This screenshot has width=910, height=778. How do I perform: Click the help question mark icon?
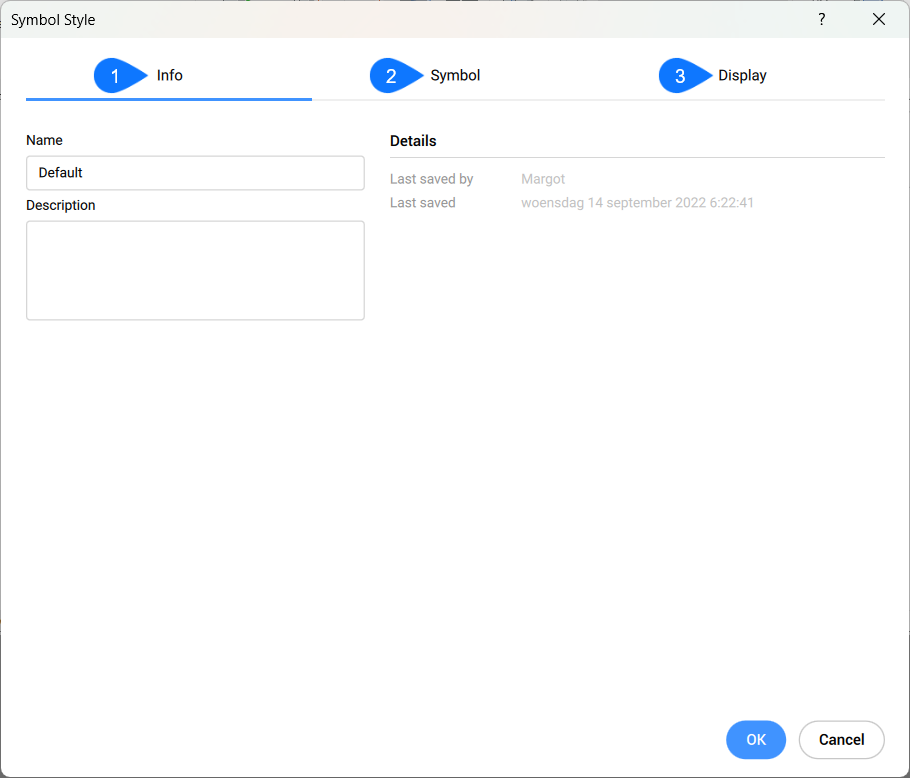pos(822,19)
